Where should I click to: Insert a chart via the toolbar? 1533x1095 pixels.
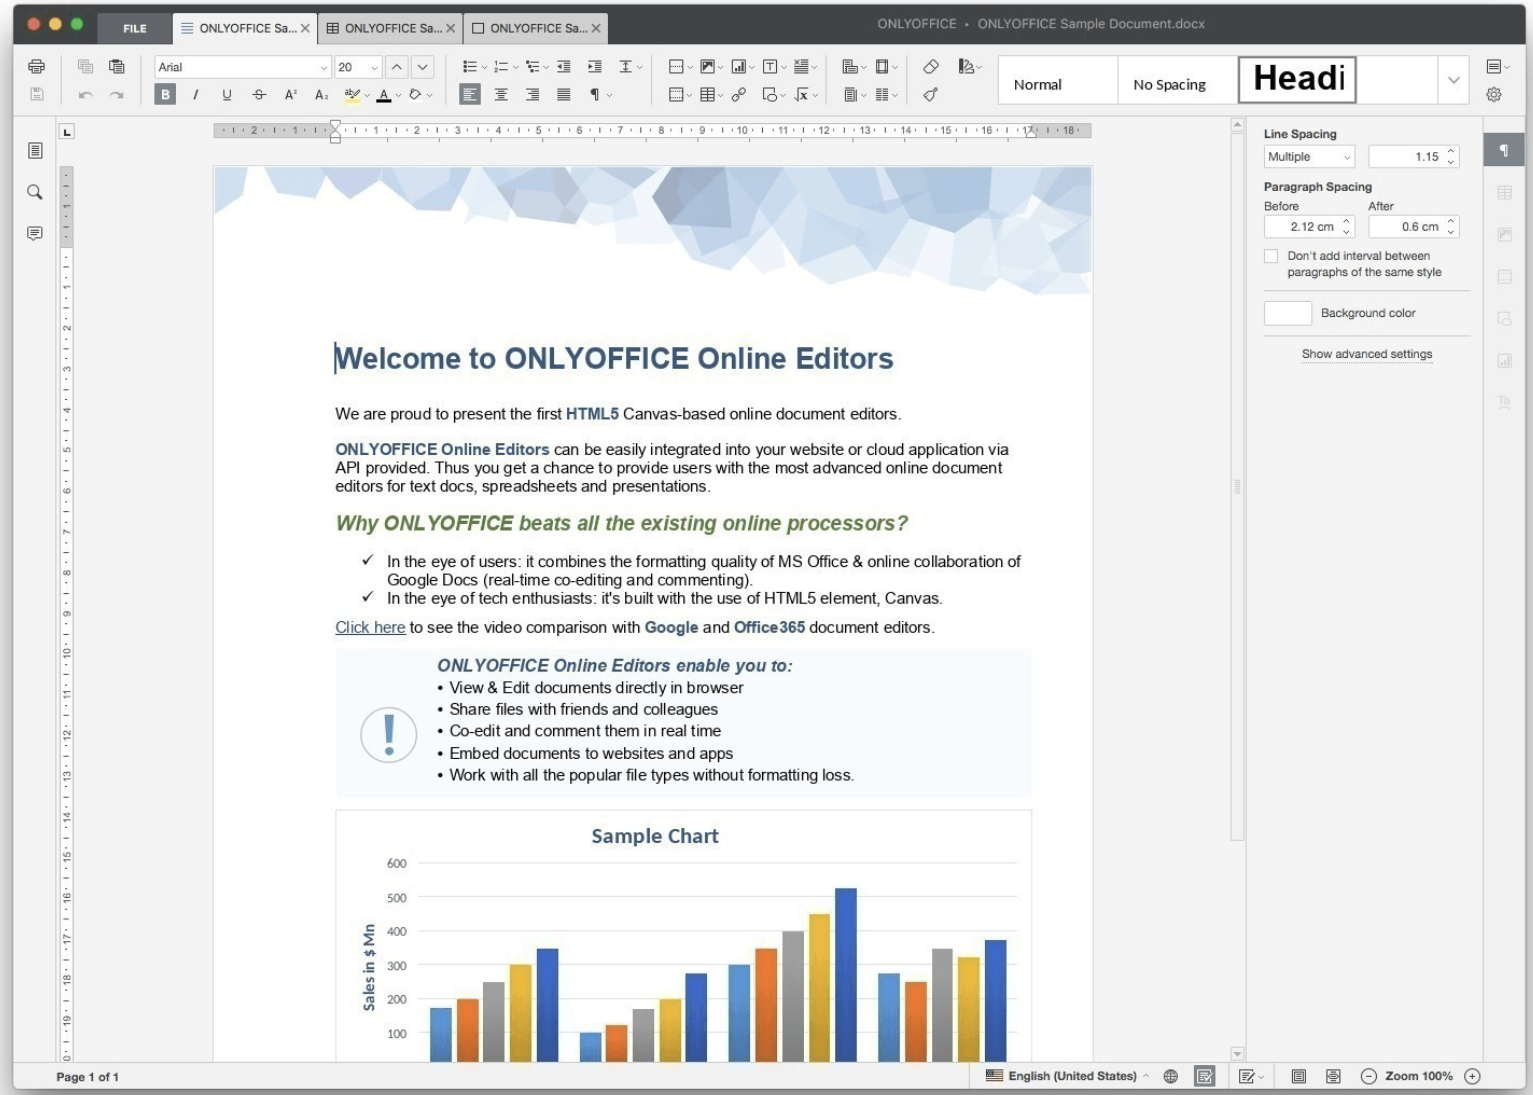coord(738,66)
